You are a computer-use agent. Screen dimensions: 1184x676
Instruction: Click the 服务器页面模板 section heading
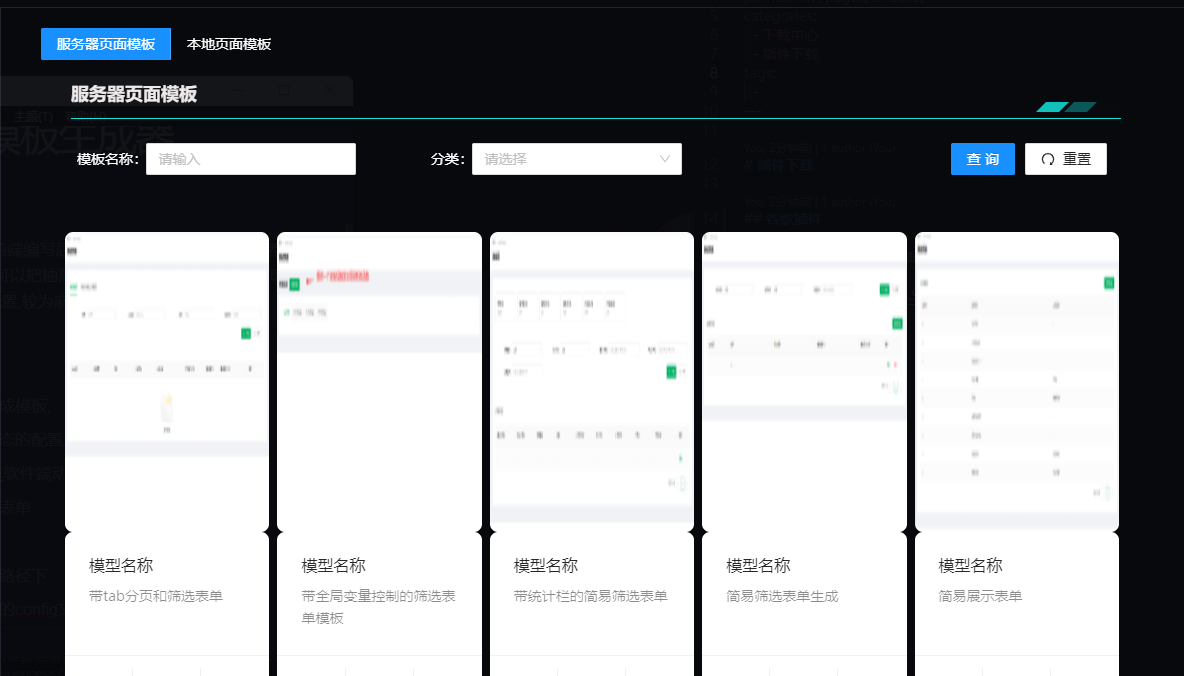click(134, 94)
